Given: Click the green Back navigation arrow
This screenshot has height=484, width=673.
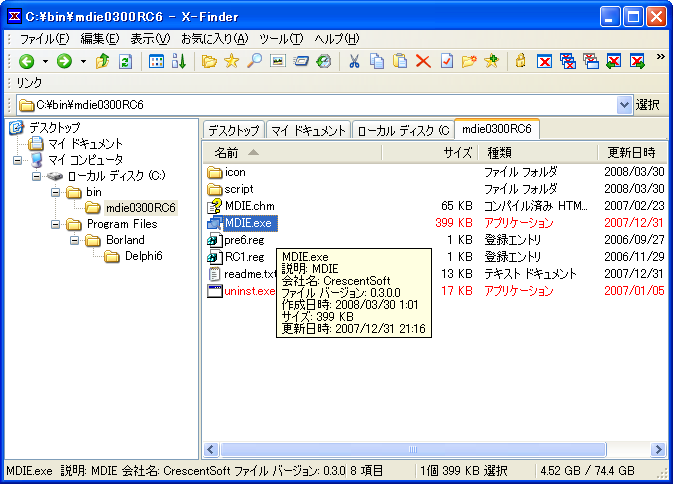Looking at the screenshot, I should click(27, 62).
